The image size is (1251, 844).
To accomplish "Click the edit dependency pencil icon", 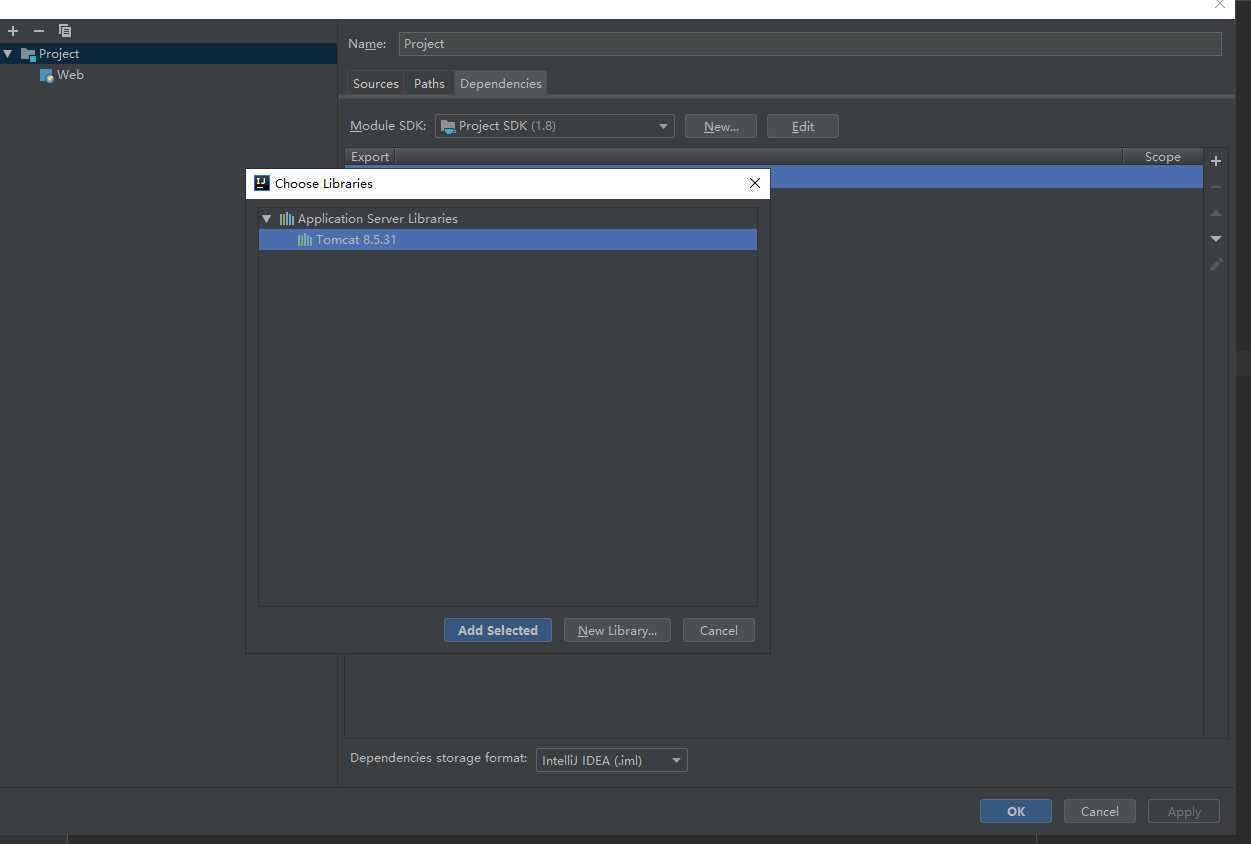I will [x=1216, y=265].
